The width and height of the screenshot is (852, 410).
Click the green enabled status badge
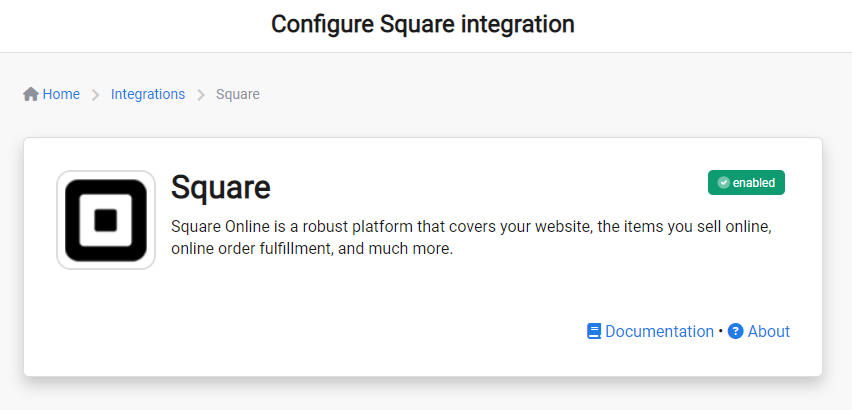click(746, 183)
